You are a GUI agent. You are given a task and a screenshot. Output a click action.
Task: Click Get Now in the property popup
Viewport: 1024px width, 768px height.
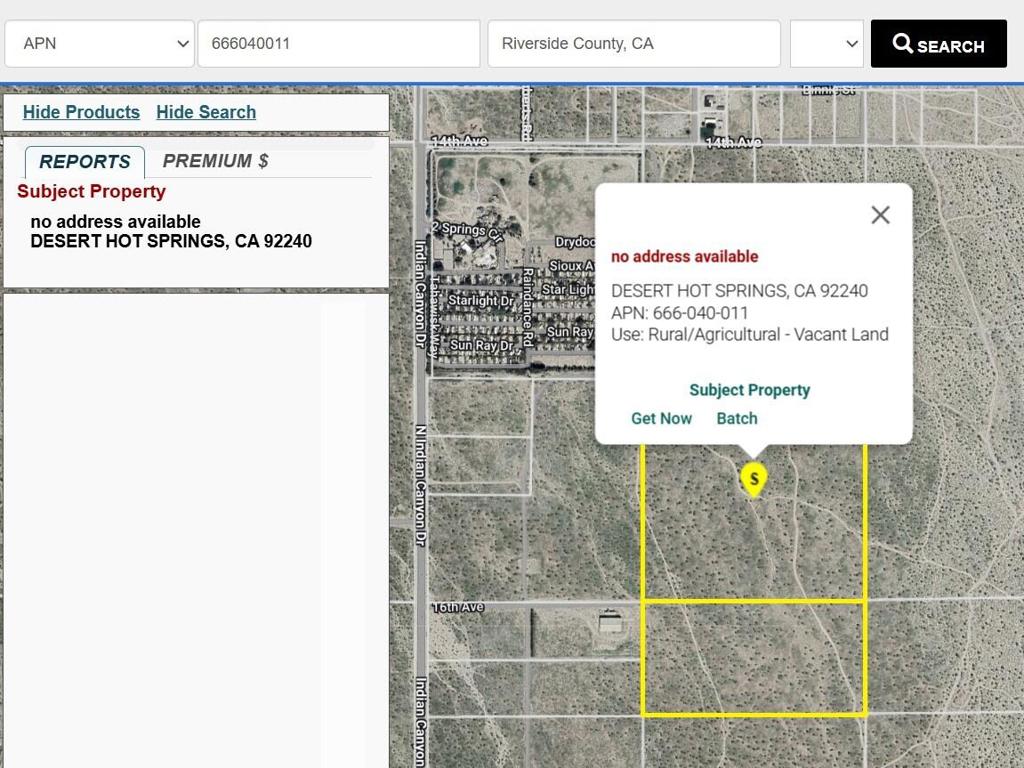pyautogui.click(x=661, y=418)
